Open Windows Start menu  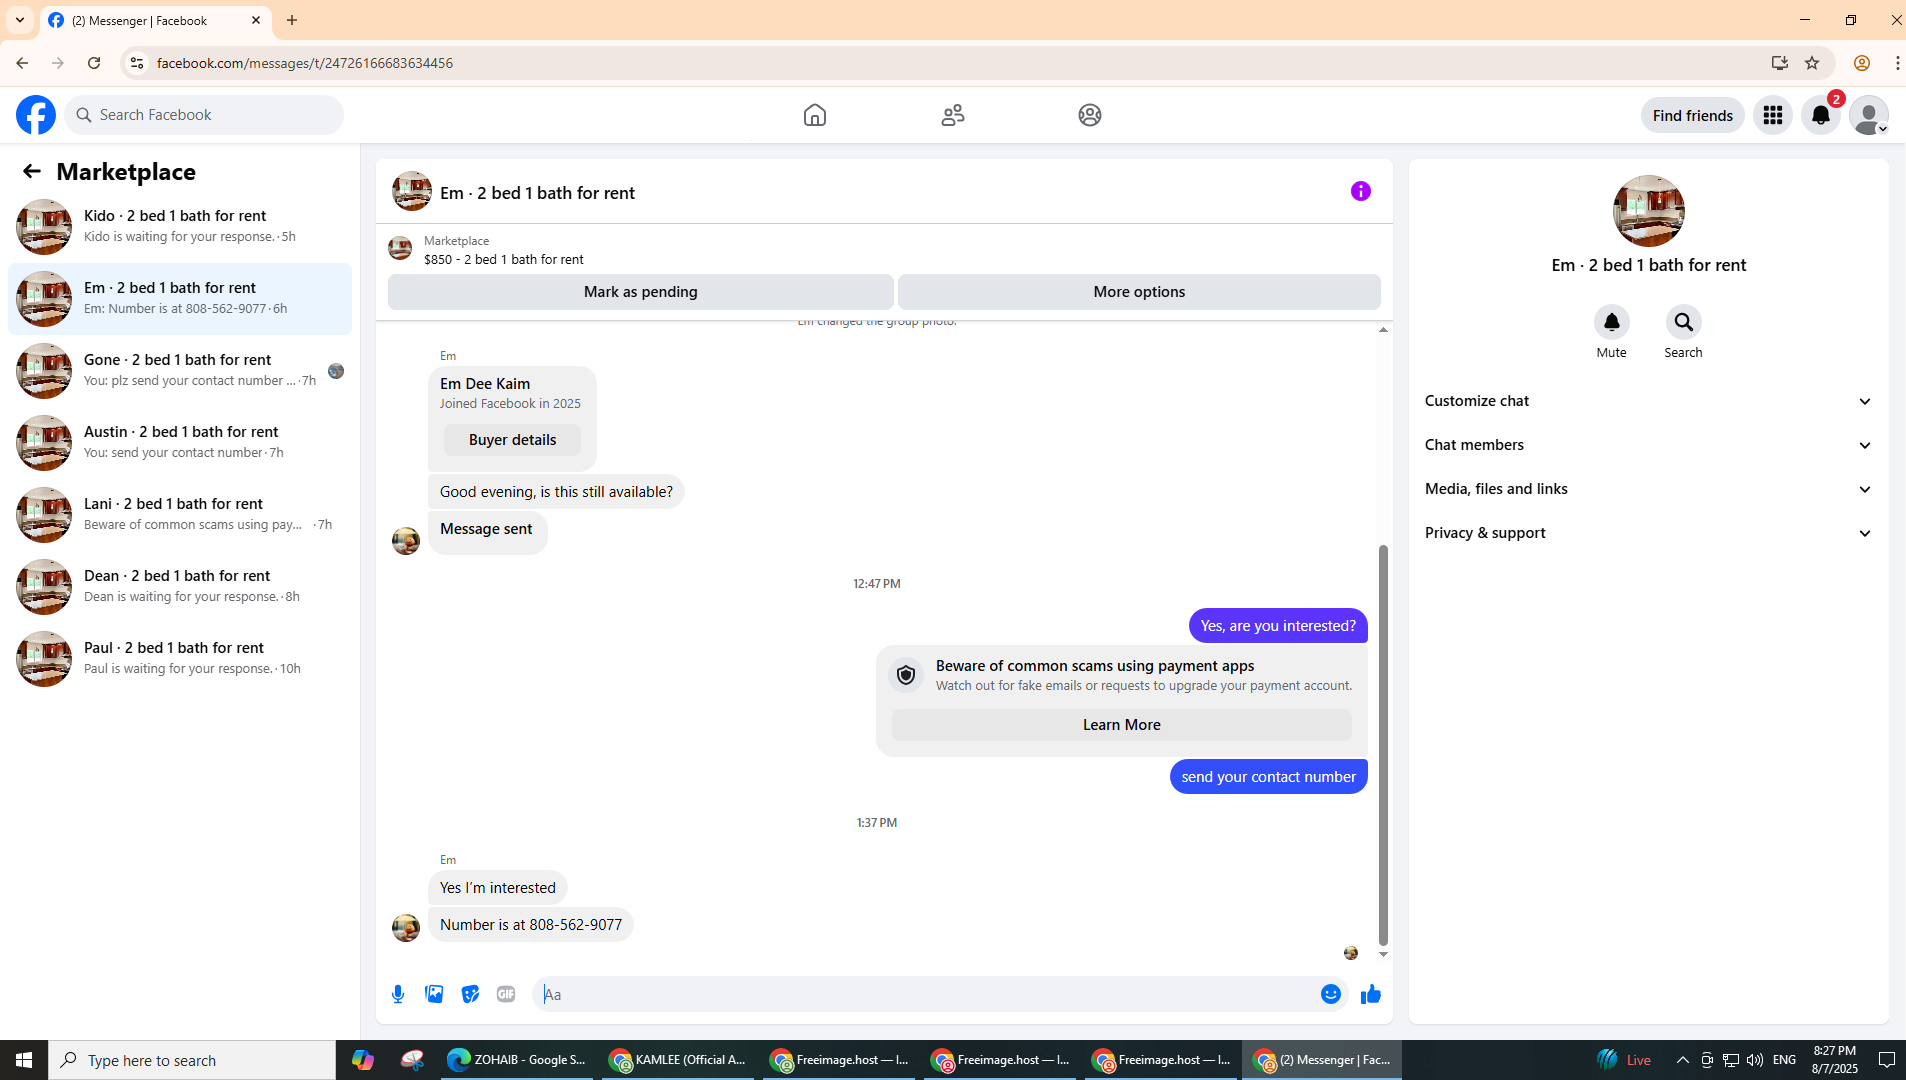(24, 1060)
